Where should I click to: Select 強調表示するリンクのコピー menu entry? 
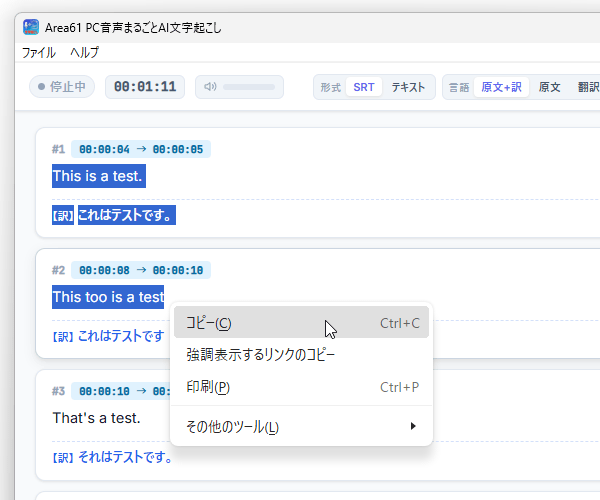301,355
